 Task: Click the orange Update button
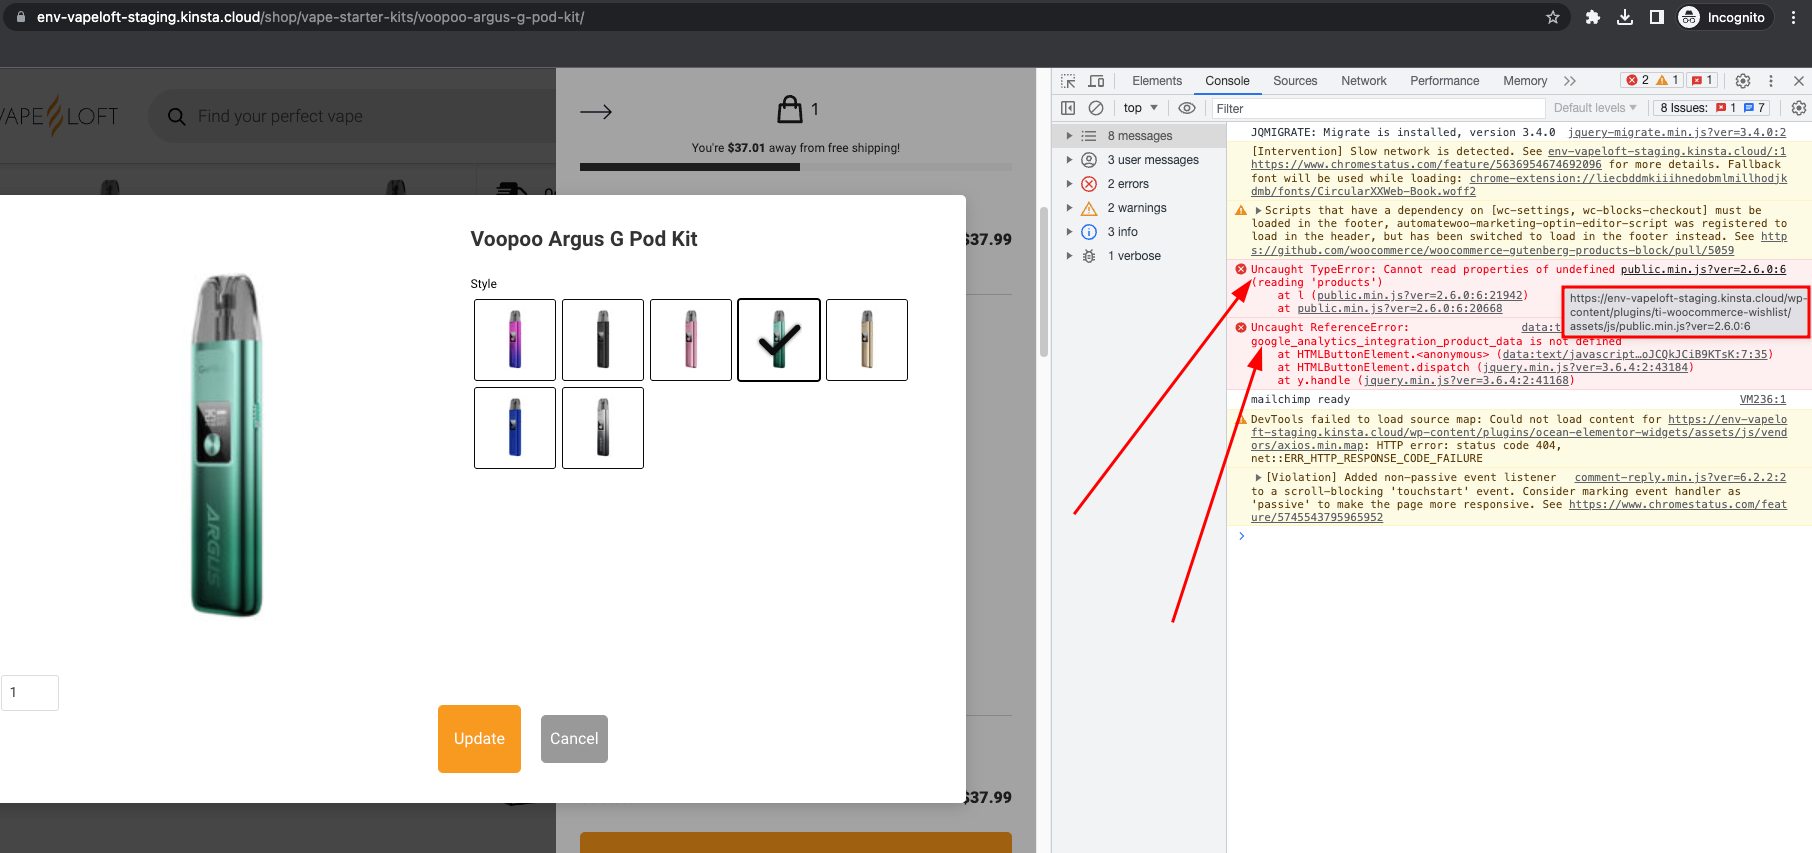point(479,739)
